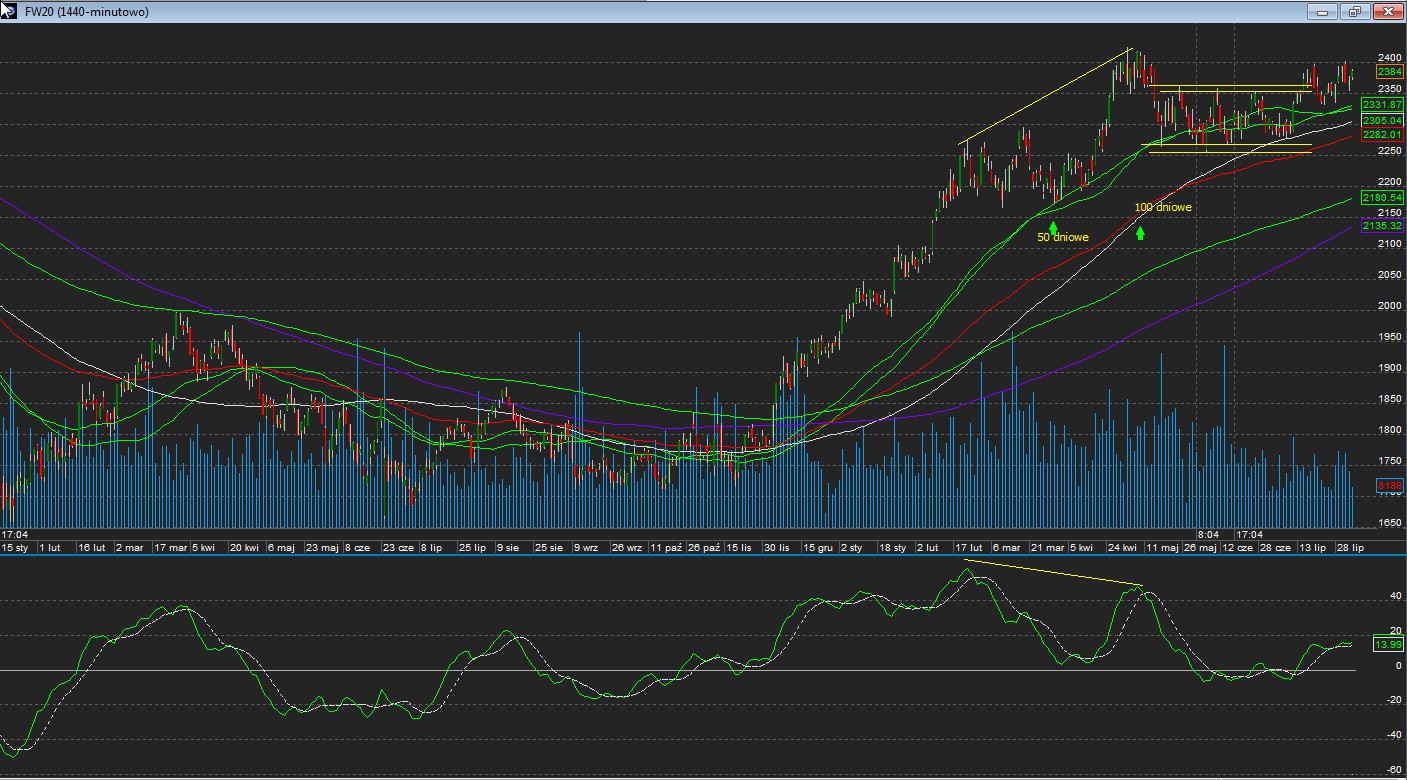Click the red 8188 volume value label
This screenshot has height=780, width=1407.
point(1389,486)
